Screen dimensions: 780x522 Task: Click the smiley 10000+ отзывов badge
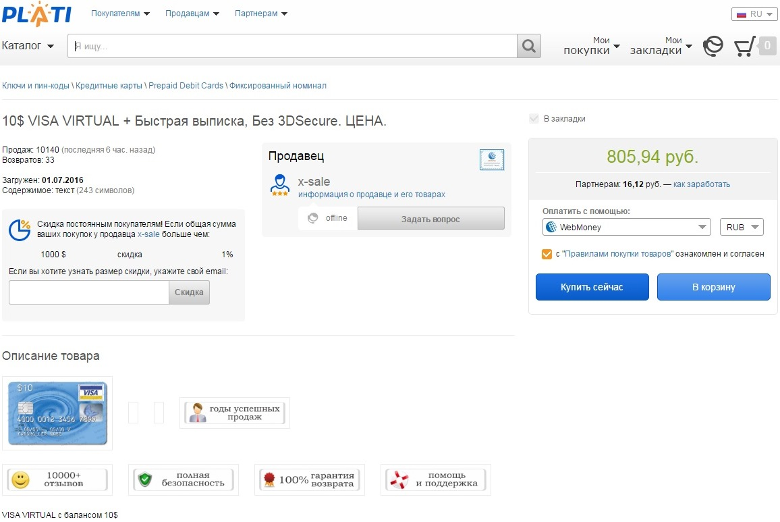pyautogui.click(x=57, y=480)
